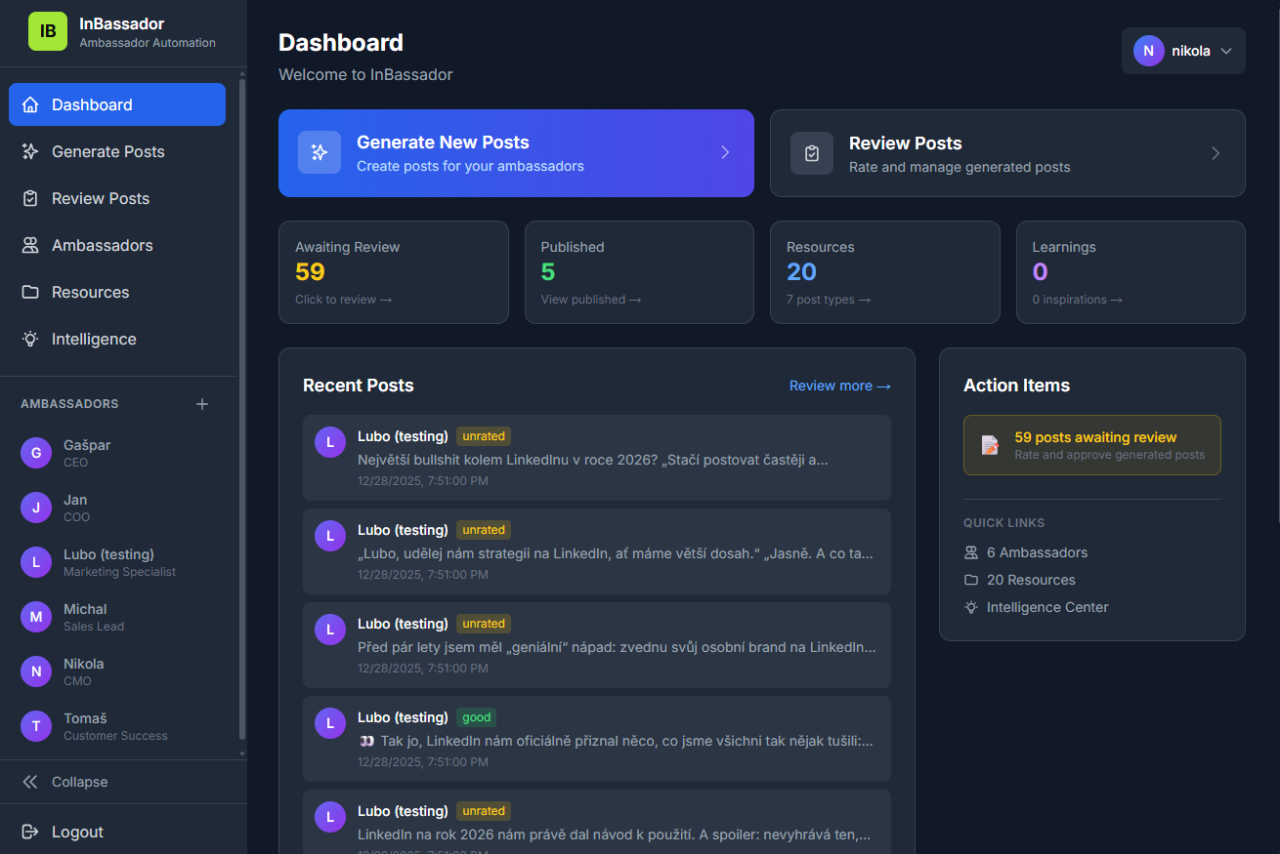Click the clipboard icon on Review Posts card
The image size is (1280, 854).
(x=811, y=153)
